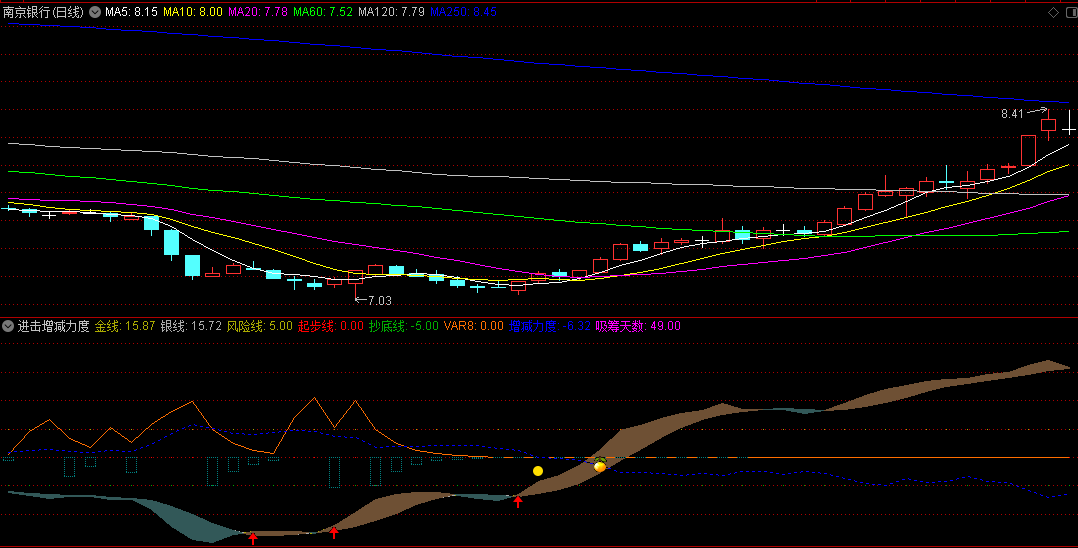
Task: Select the MA5: 8.15 label
Action: click(x=131, y=12)
